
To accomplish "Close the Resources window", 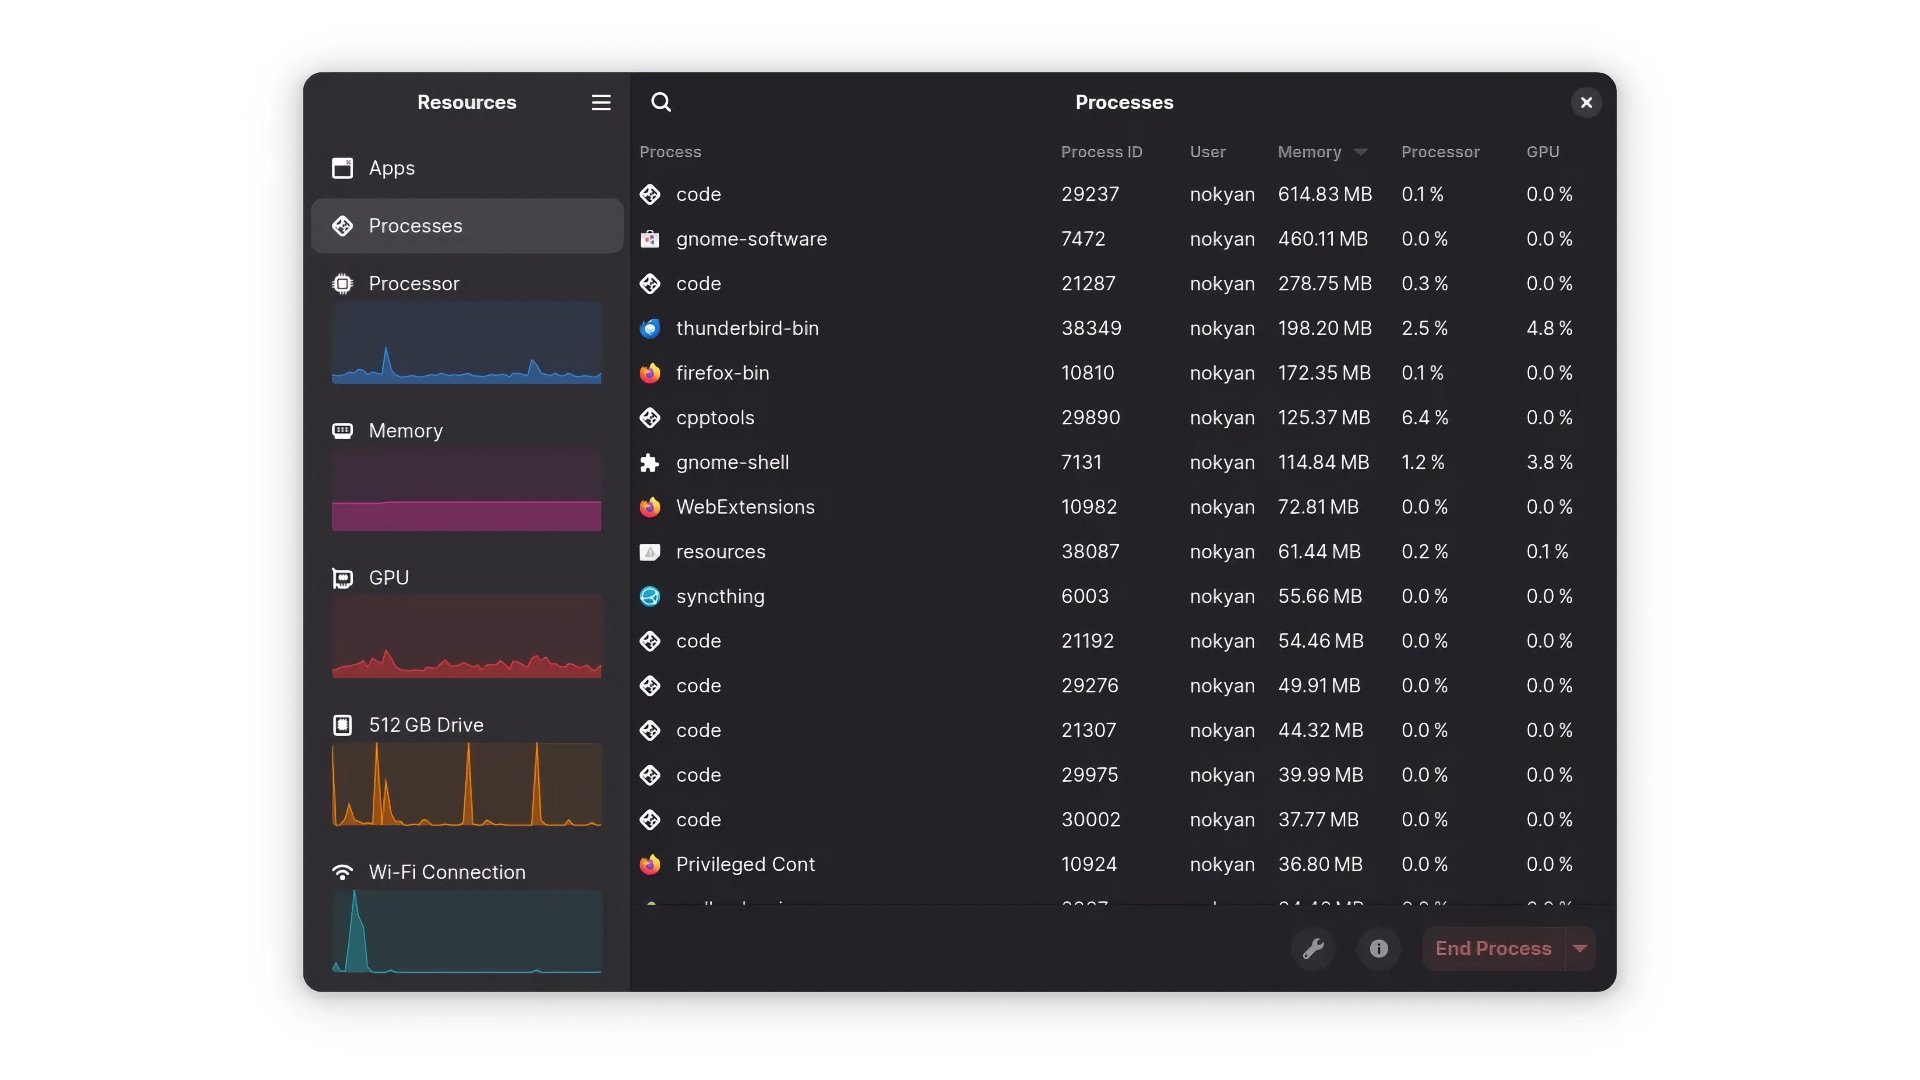I will 1586,102.
